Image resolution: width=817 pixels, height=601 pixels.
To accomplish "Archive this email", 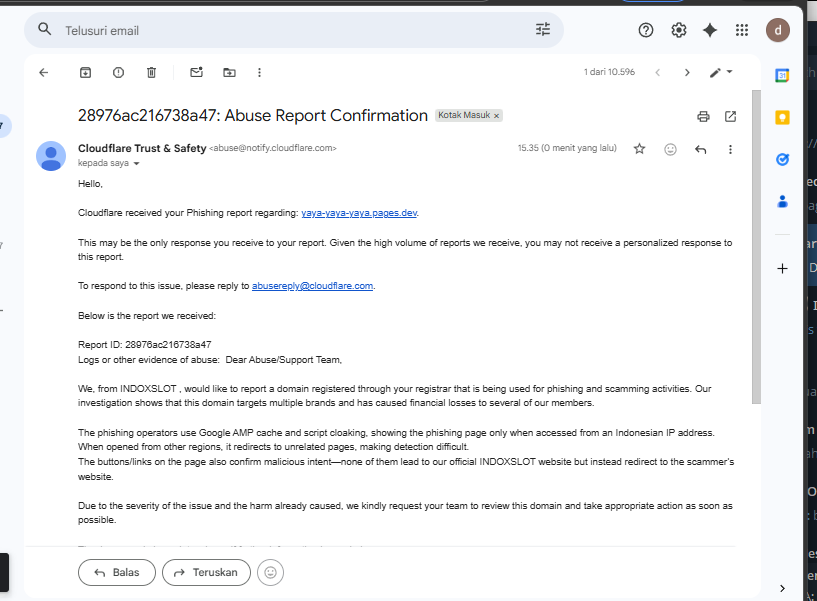I will [x=85, y=72].
